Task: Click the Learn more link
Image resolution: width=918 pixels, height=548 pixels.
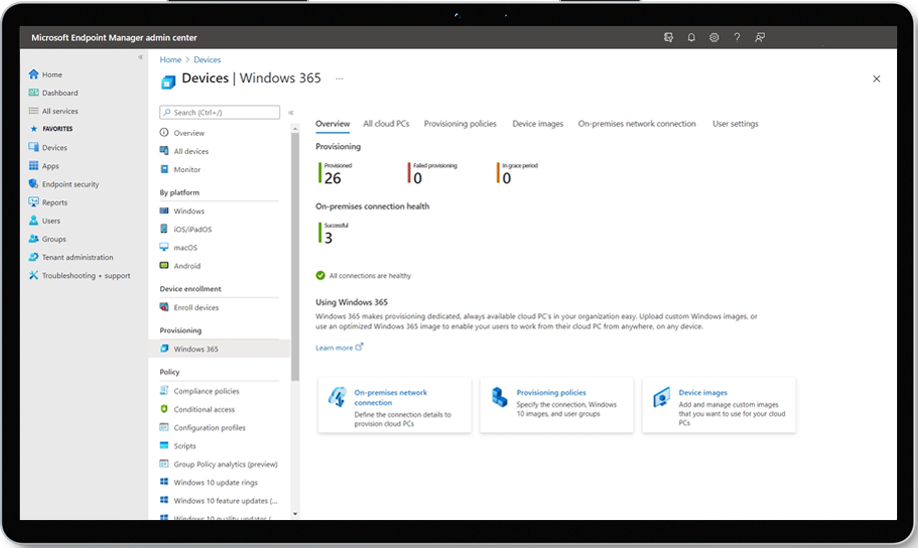Action: tap(338, 348)
